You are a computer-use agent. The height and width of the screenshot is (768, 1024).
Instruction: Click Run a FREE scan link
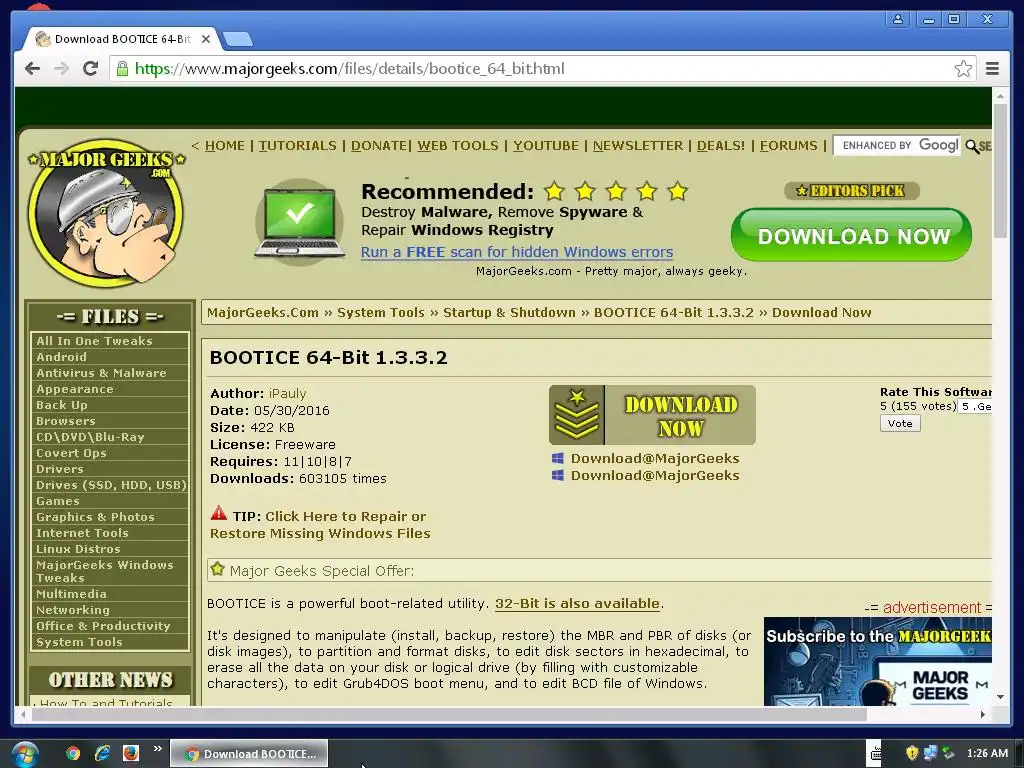pyautogui.click(x=517, y=252)
